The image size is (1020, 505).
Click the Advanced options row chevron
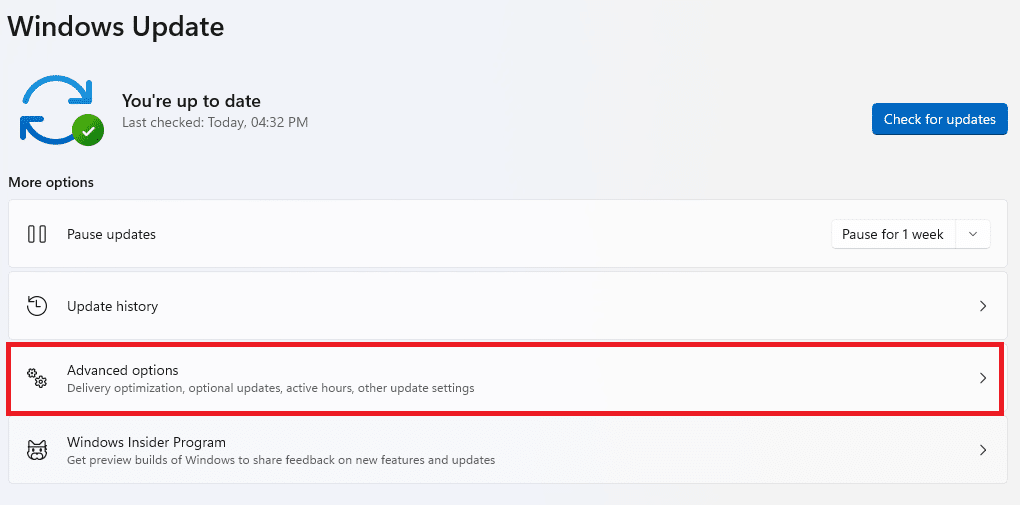click(x=983, y=378)
